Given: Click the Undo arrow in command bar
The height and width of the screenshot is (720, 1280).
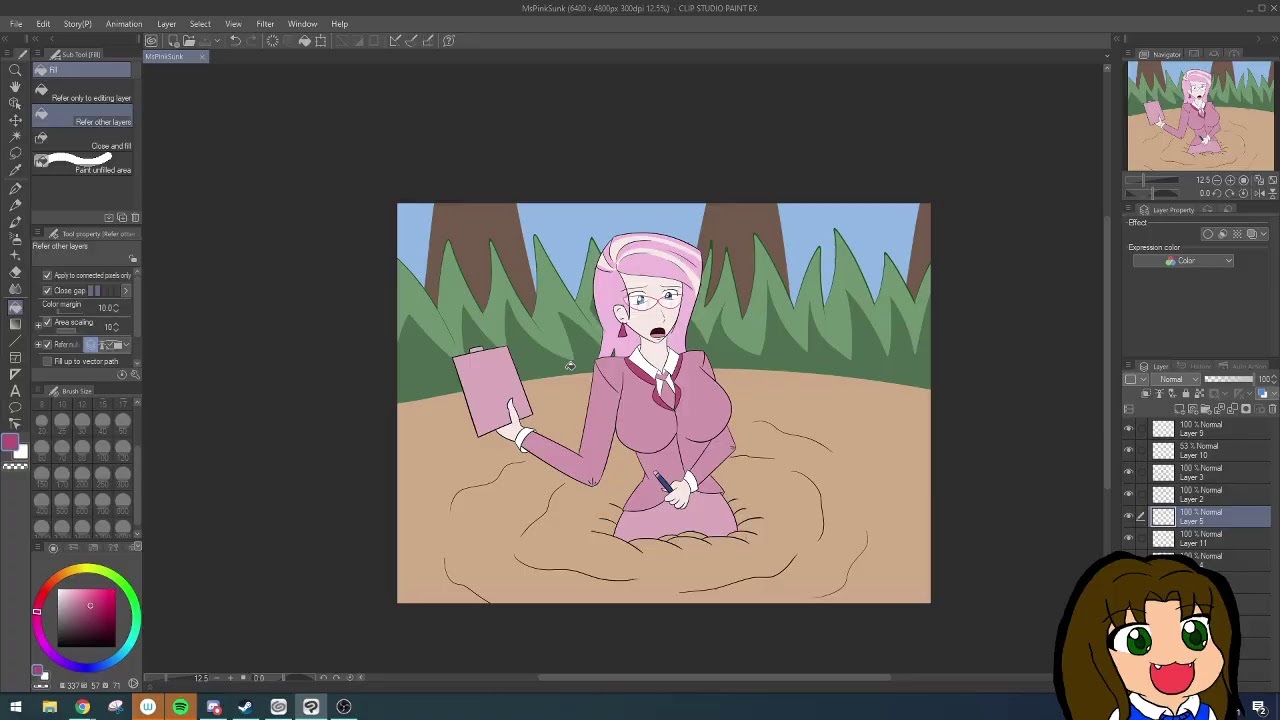Looking at the screenshot, I should pyautogui.click(x=235, y=41).
